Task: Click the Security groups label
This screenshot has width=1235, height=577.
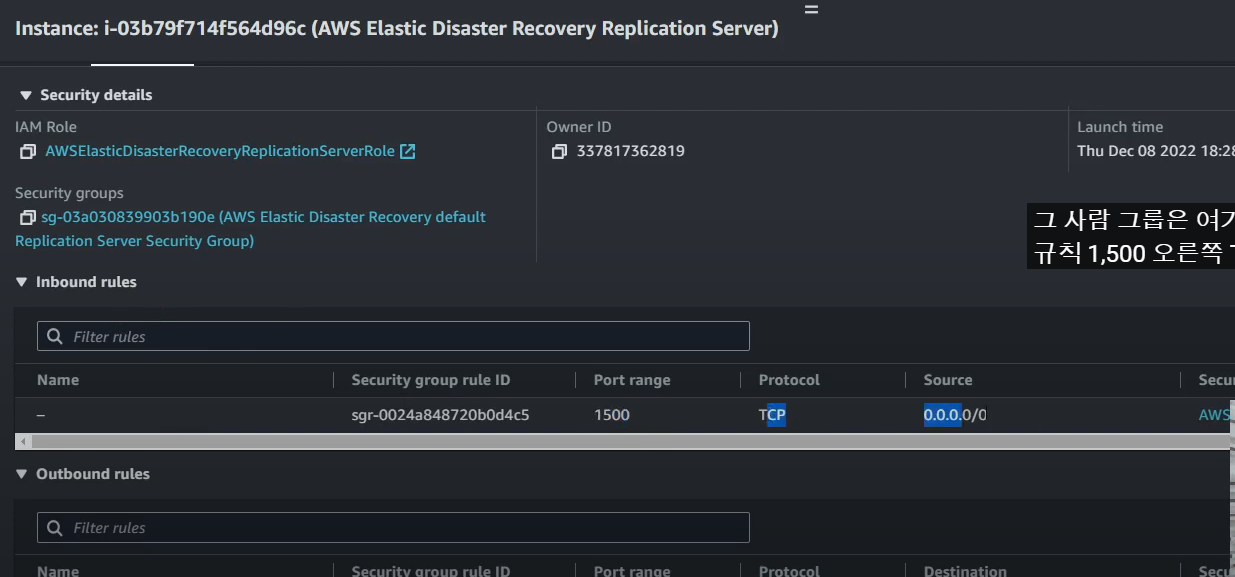Action: (x=69, y=193)
